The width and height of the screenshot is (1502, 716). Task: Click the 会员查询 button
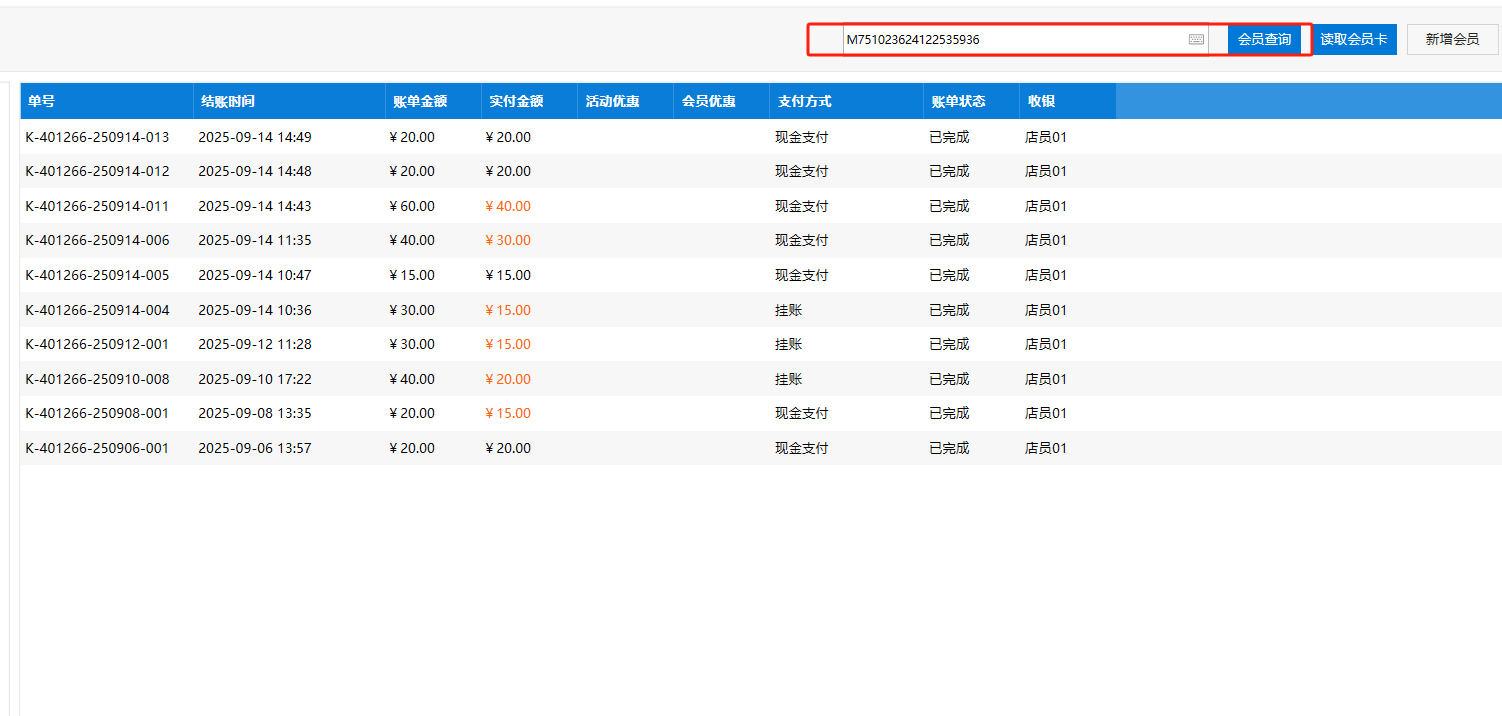tap(1264, 40)
